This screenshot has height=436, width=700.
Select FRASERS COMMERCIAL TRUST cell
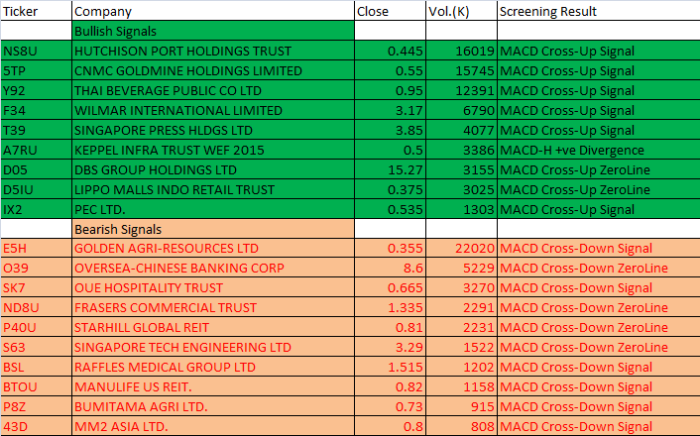click(x=213, y=307)
